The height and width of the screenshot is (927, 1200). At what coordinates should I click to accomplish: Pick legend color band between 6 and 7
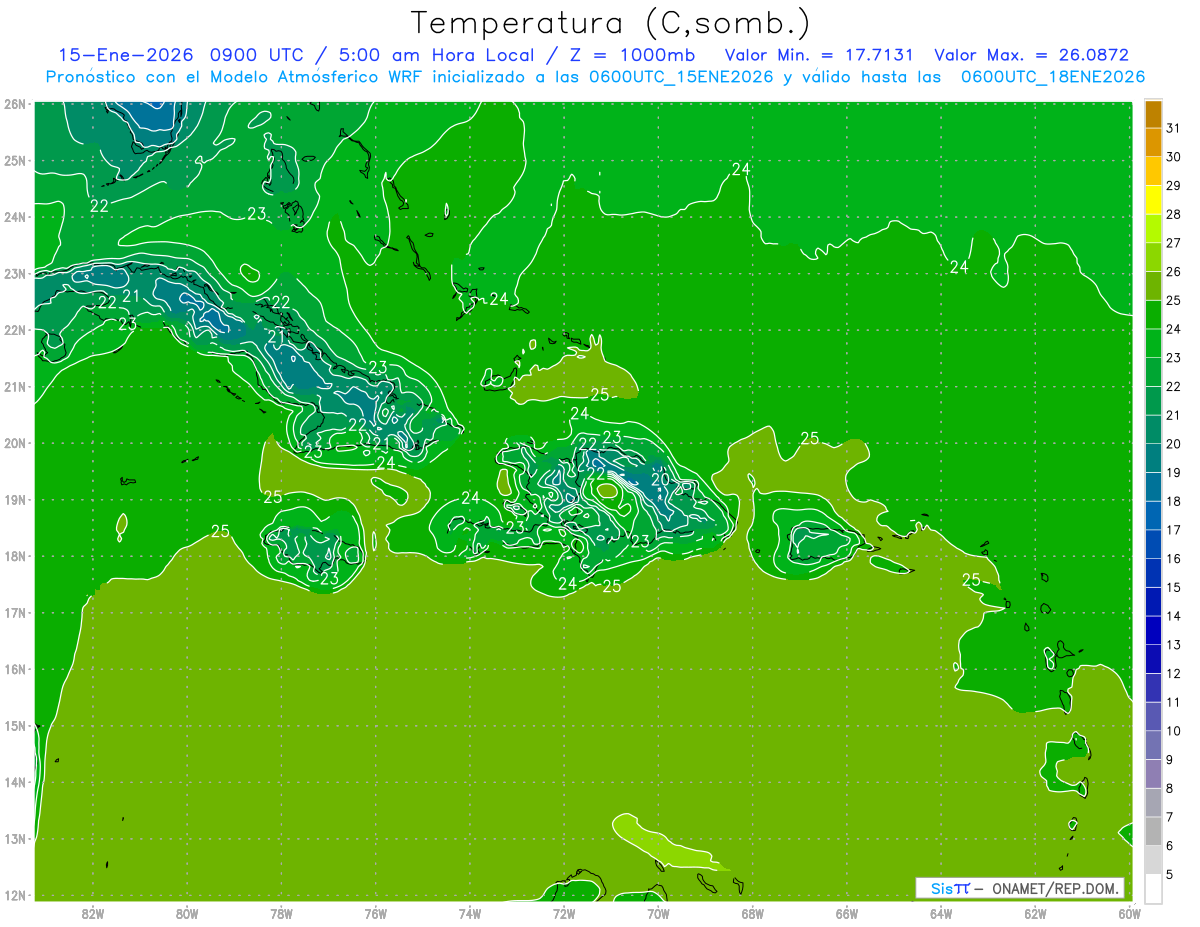tap(1153, 831)
